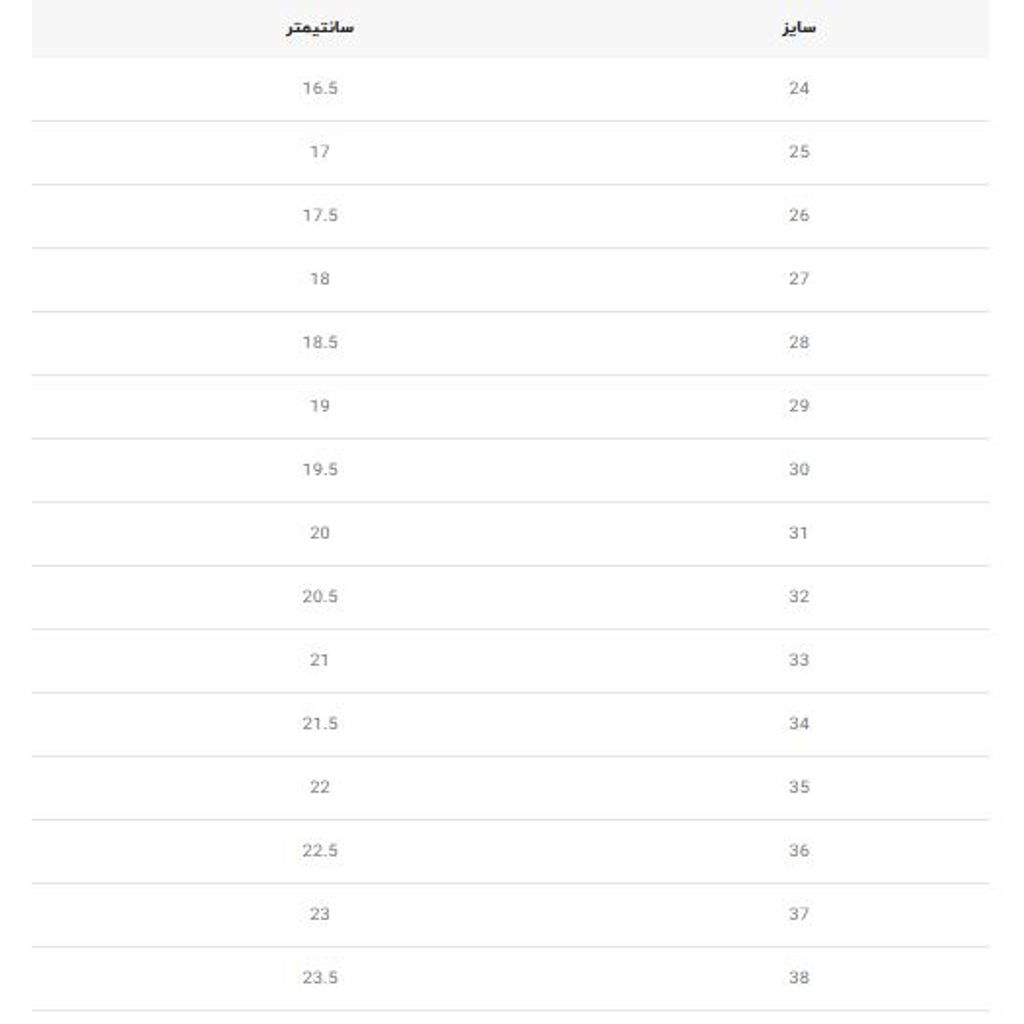Select size 24 cell
Viewport: 1024px width, 1024px height.
[x=798, y=88]
